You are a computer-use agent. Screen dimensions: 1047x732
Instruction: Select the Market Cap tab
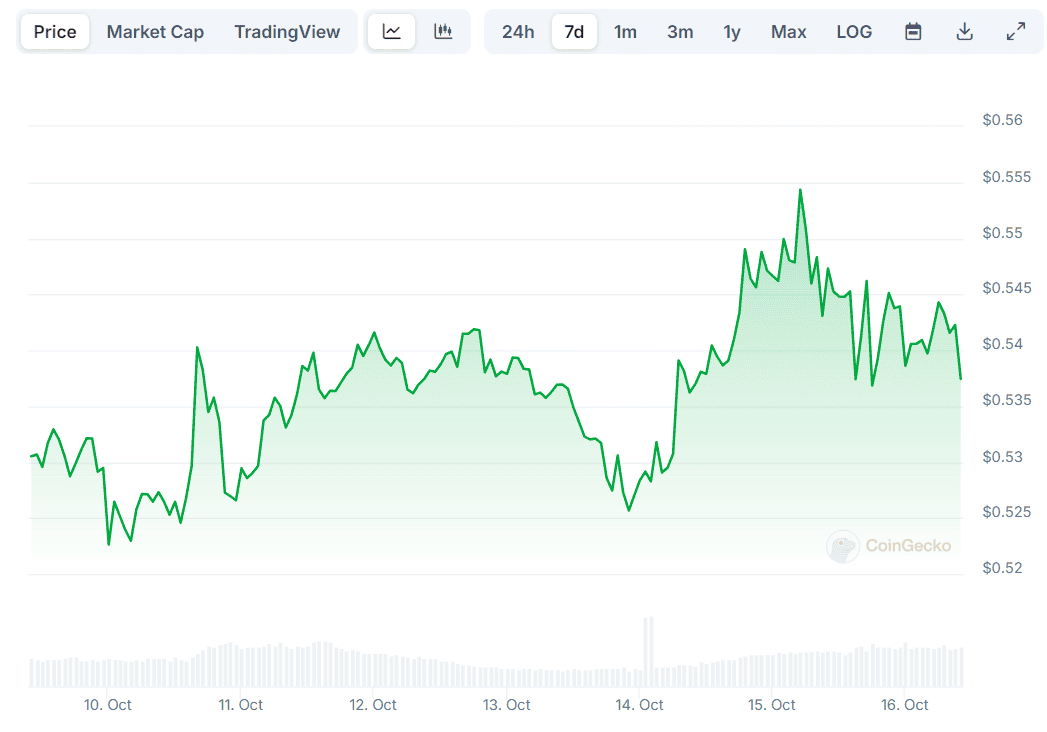(x=155, y=31)
